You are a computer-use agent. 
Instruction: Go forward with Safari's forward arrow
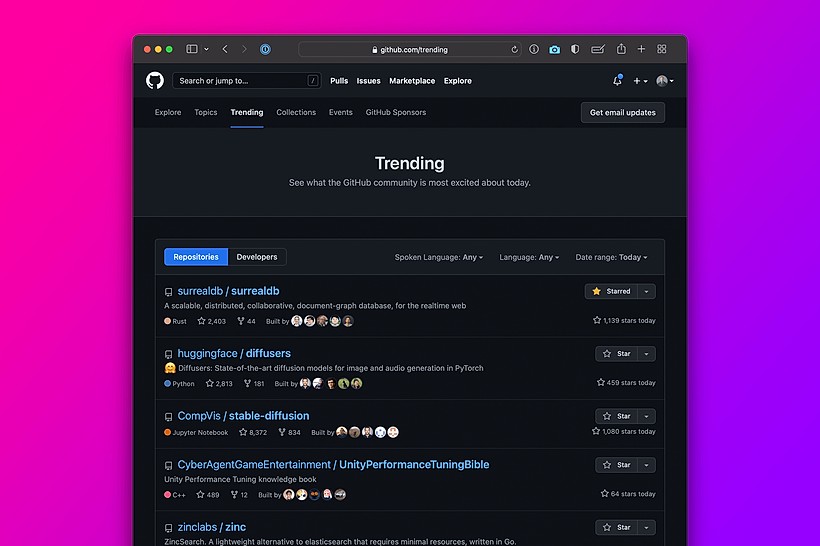pyautogui.click(x=244, y=49)
